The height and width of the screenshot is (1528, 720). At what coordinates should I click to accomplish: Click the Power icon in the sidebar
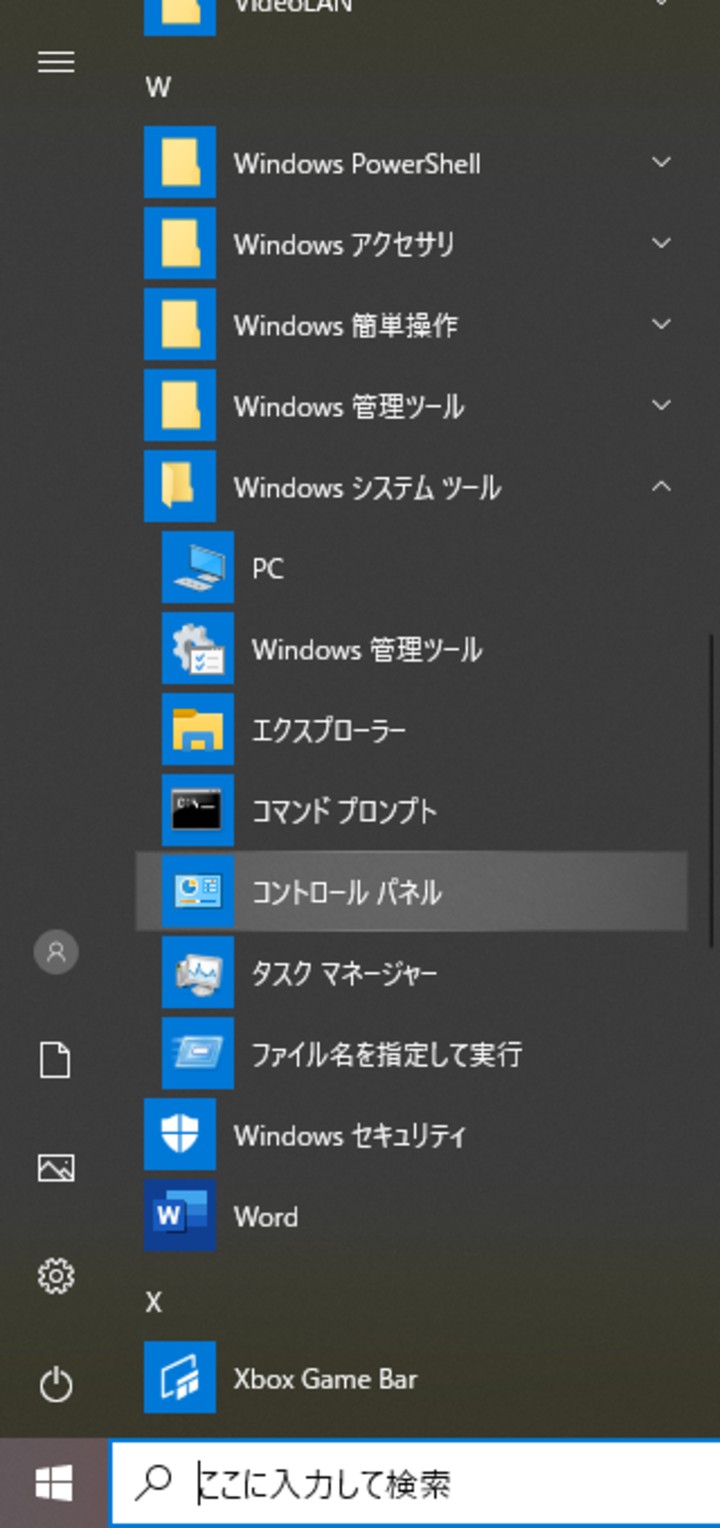(56, 1384)
